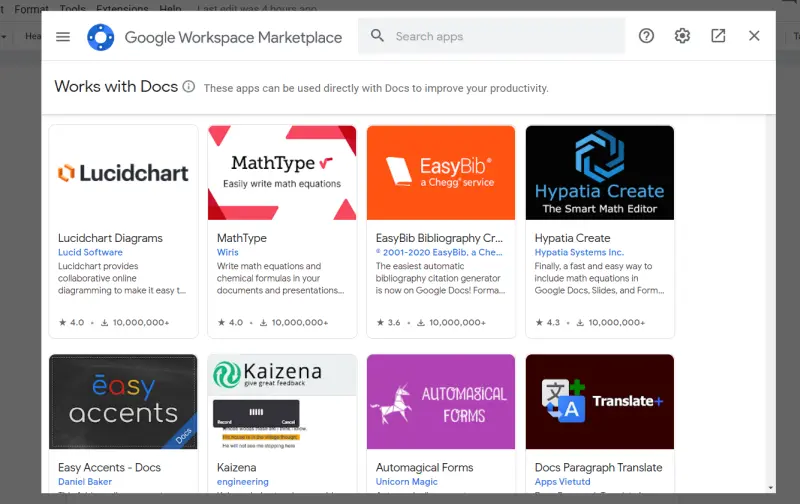Open the Apps Vietutd developer link
800x504 pixels.
(562, 482)
